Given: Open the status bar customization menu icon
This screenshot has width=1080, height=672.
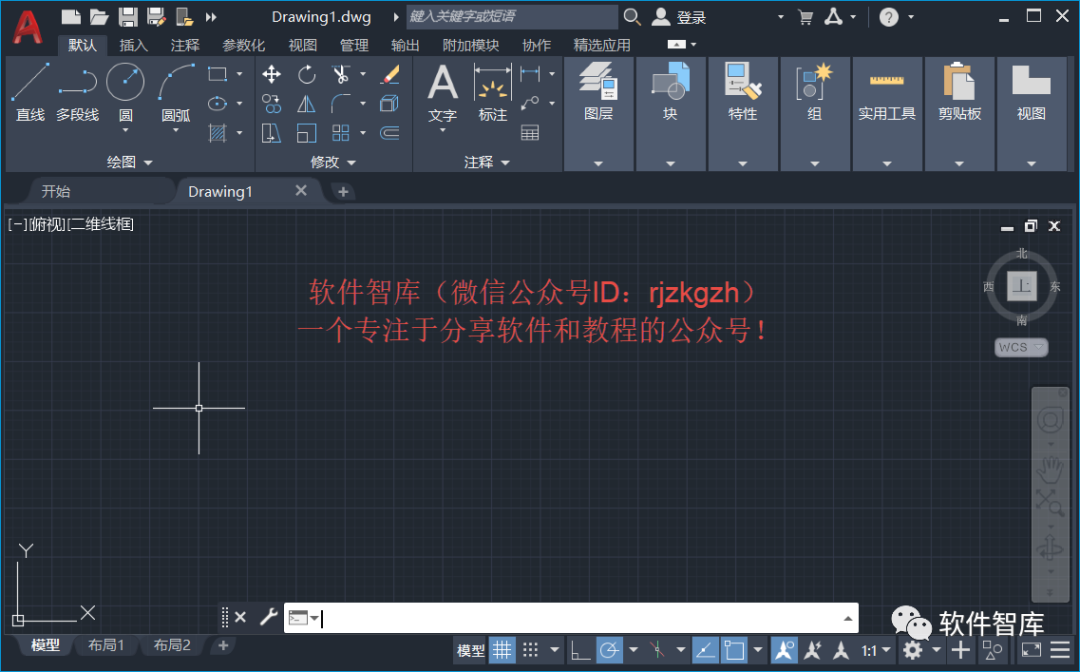Looking at the screenshot, I should click(1060, 649).
